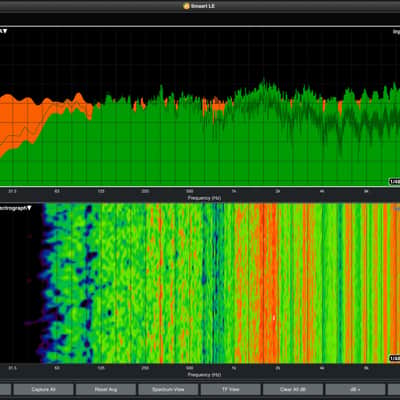Viewport: 400px width, 400px height.
Task: Click the partially visible button left of Capture All
Action: [5, 389]
